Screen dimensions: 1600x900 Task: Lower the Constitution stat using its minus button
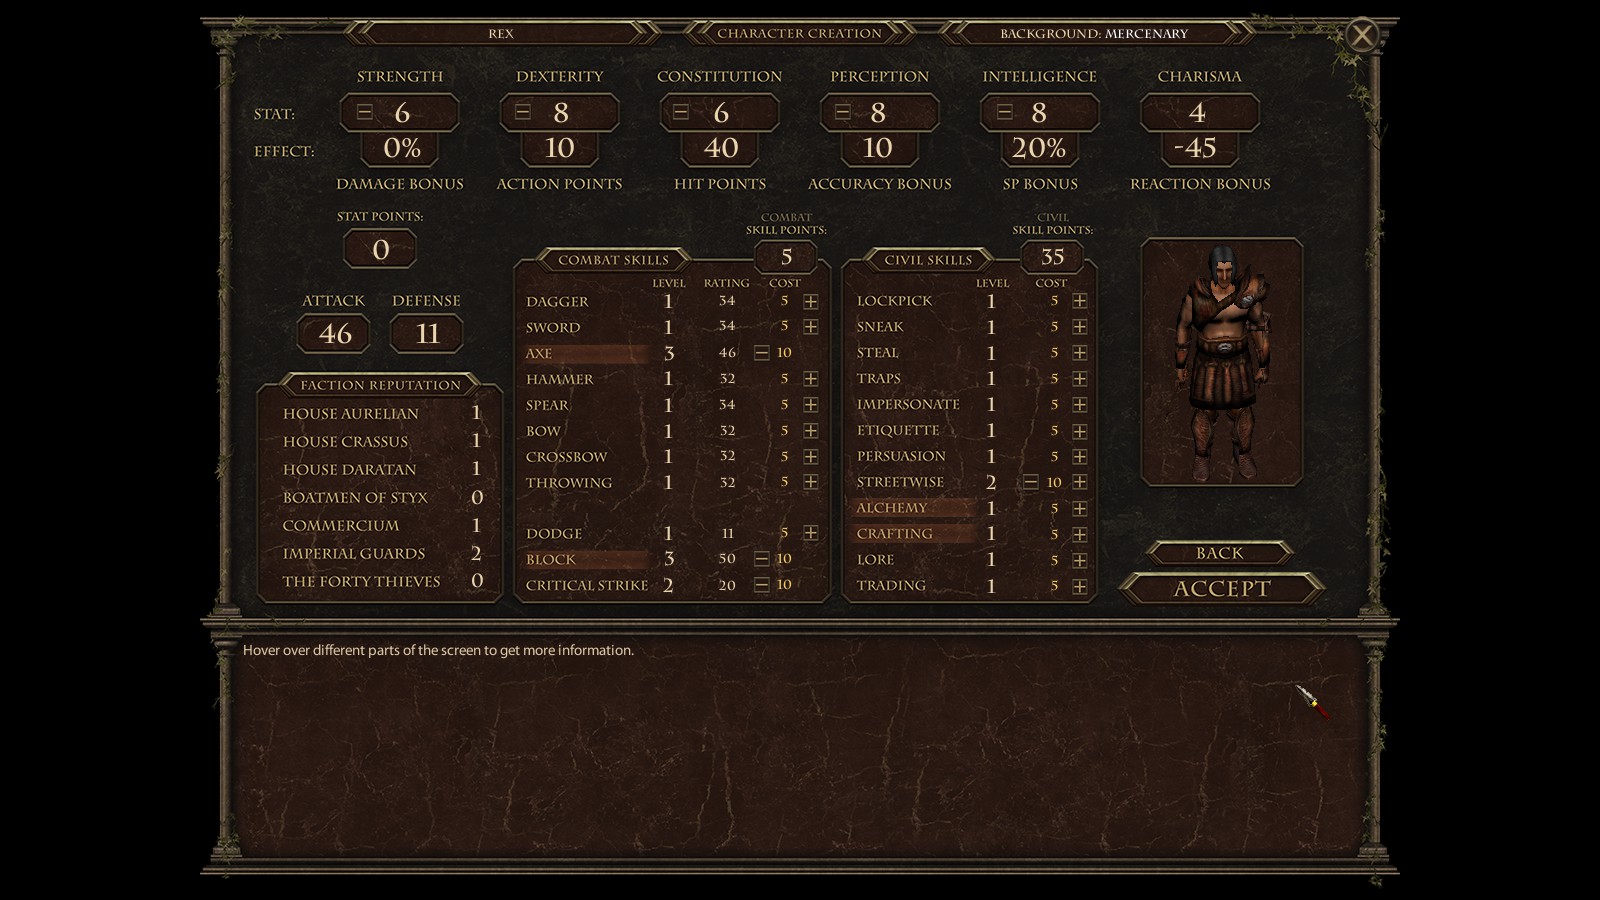click(681, 113)
